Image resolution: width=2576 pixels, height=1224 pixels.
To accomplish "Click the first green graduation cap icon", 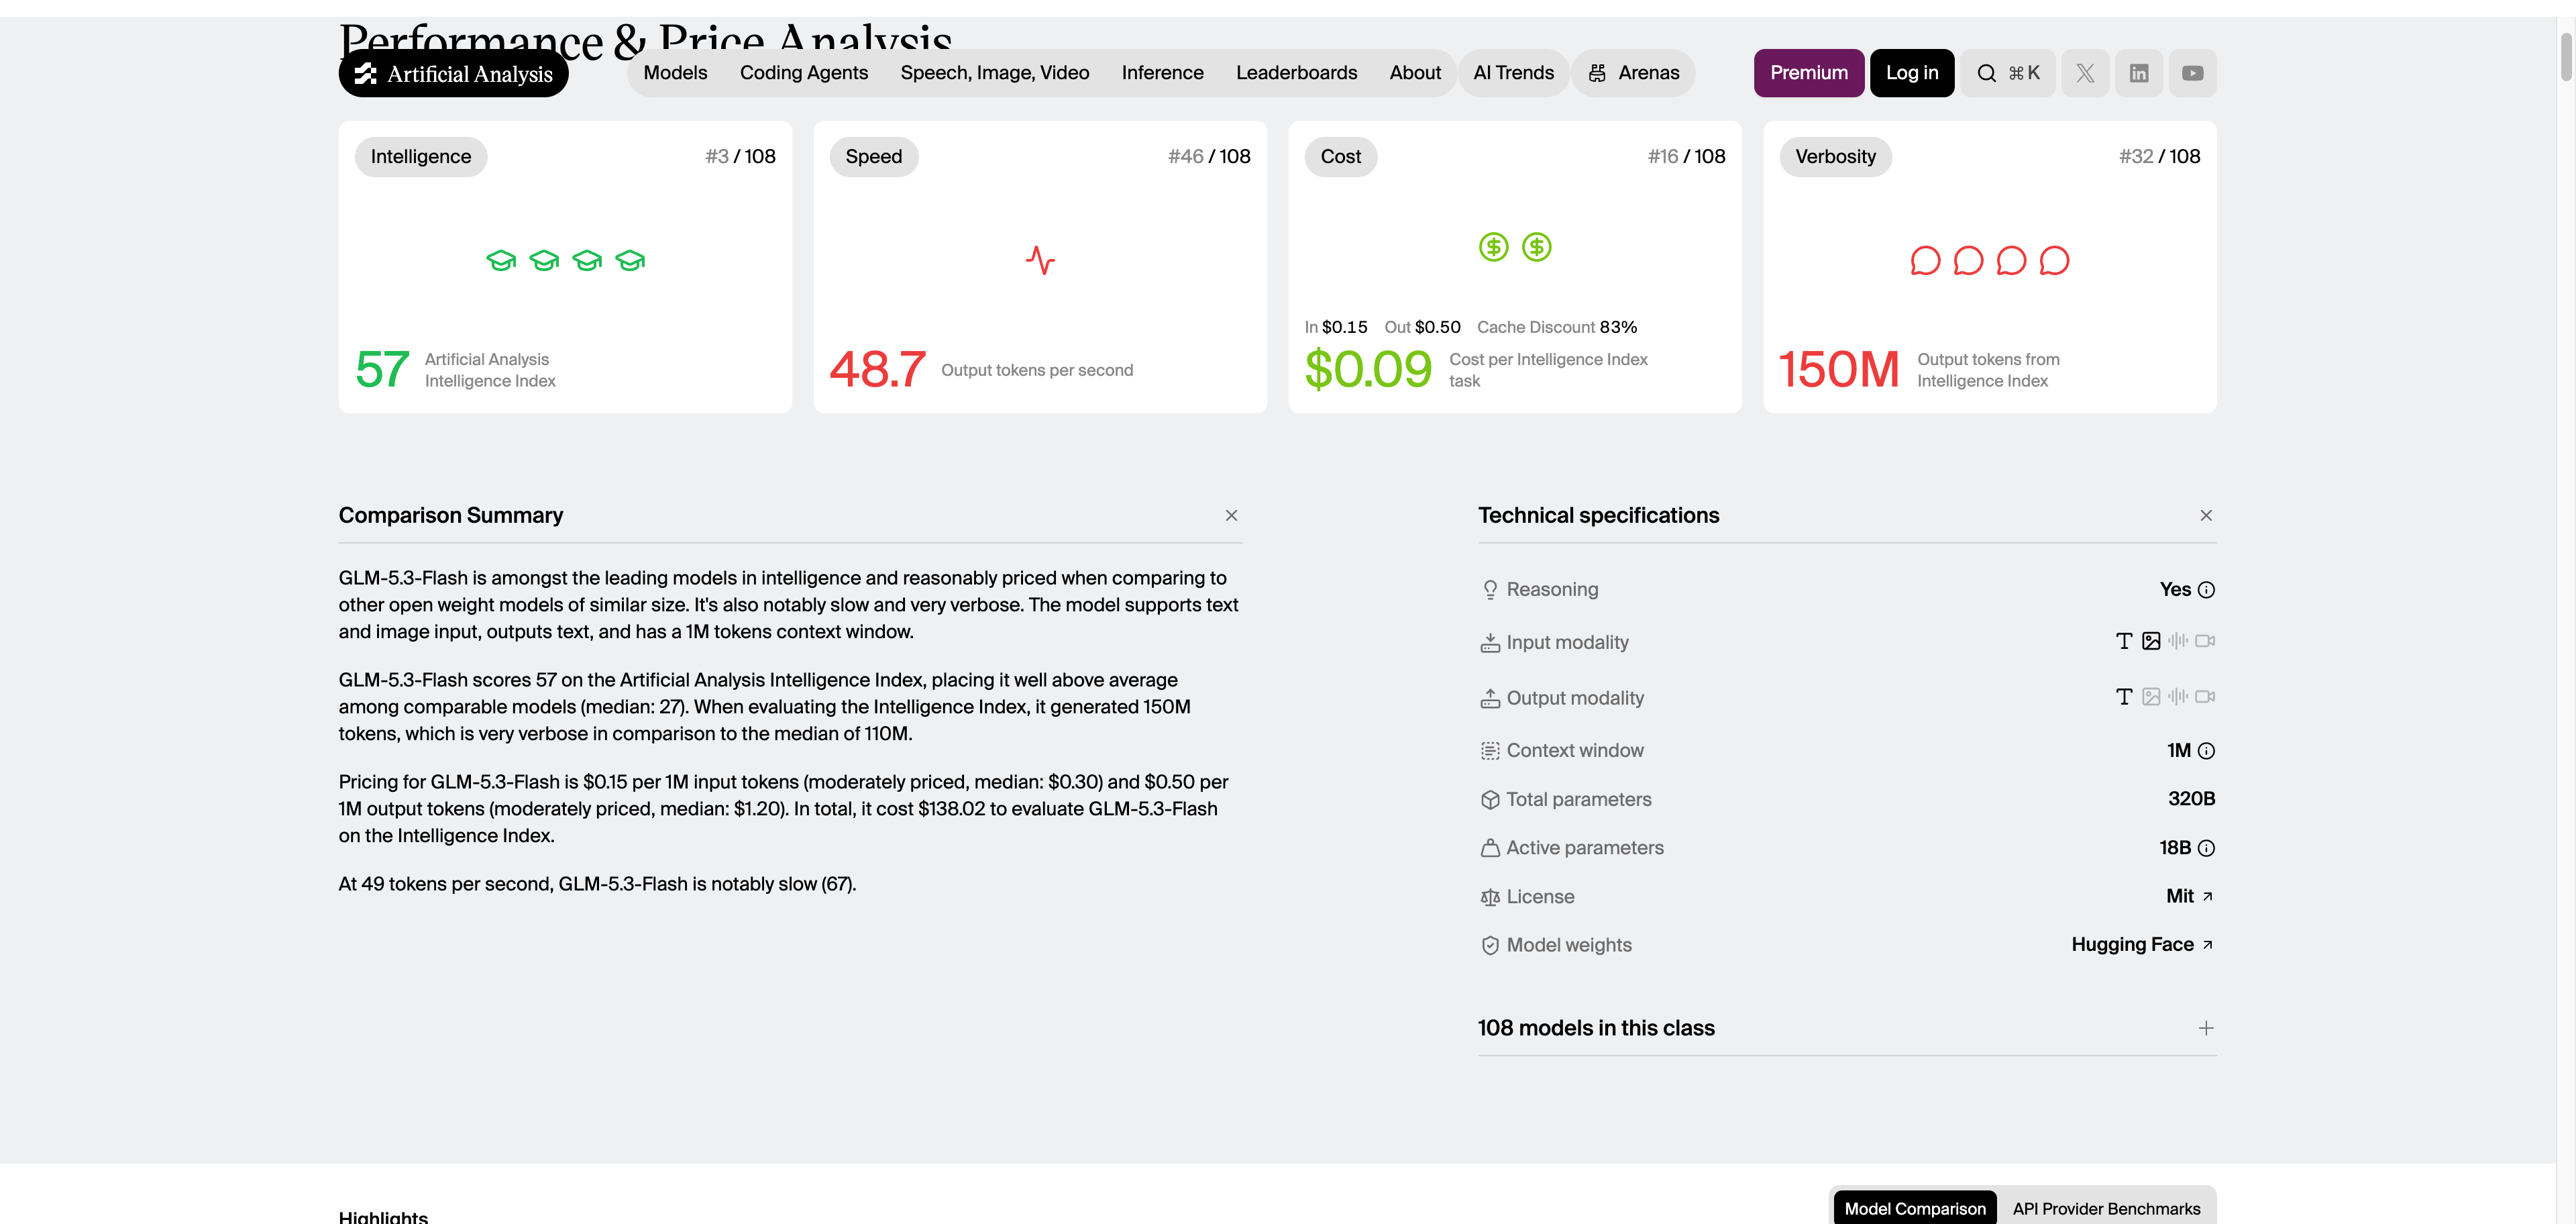I will coord(501,261).
